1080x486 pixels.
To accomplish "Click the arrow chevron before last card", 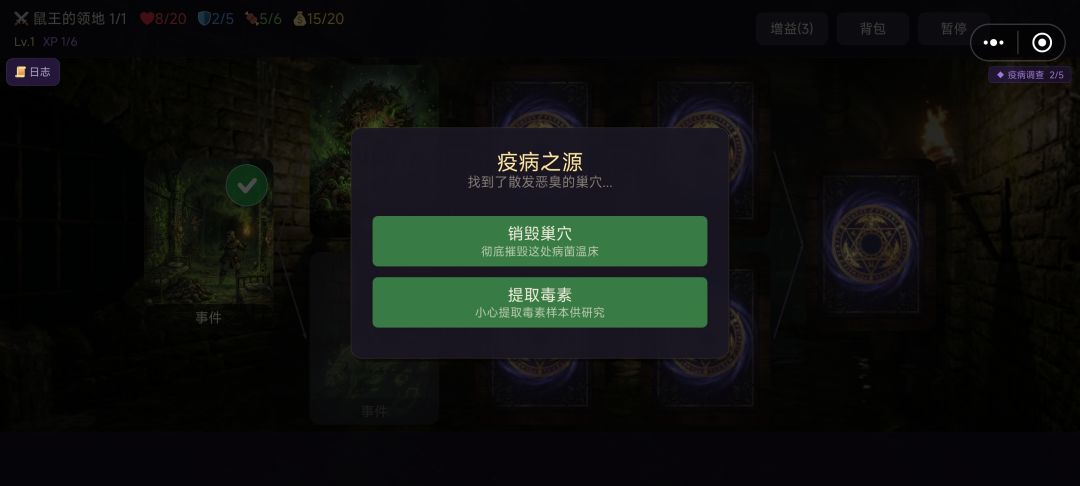I will pos(789,244).
